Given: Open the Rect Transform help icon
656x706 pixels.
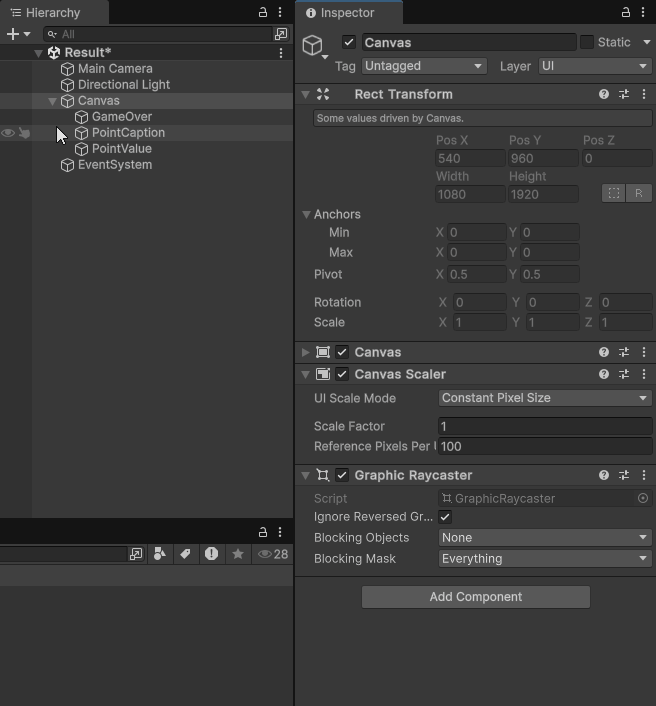Looking at the screenshot, I should point(604,94).
